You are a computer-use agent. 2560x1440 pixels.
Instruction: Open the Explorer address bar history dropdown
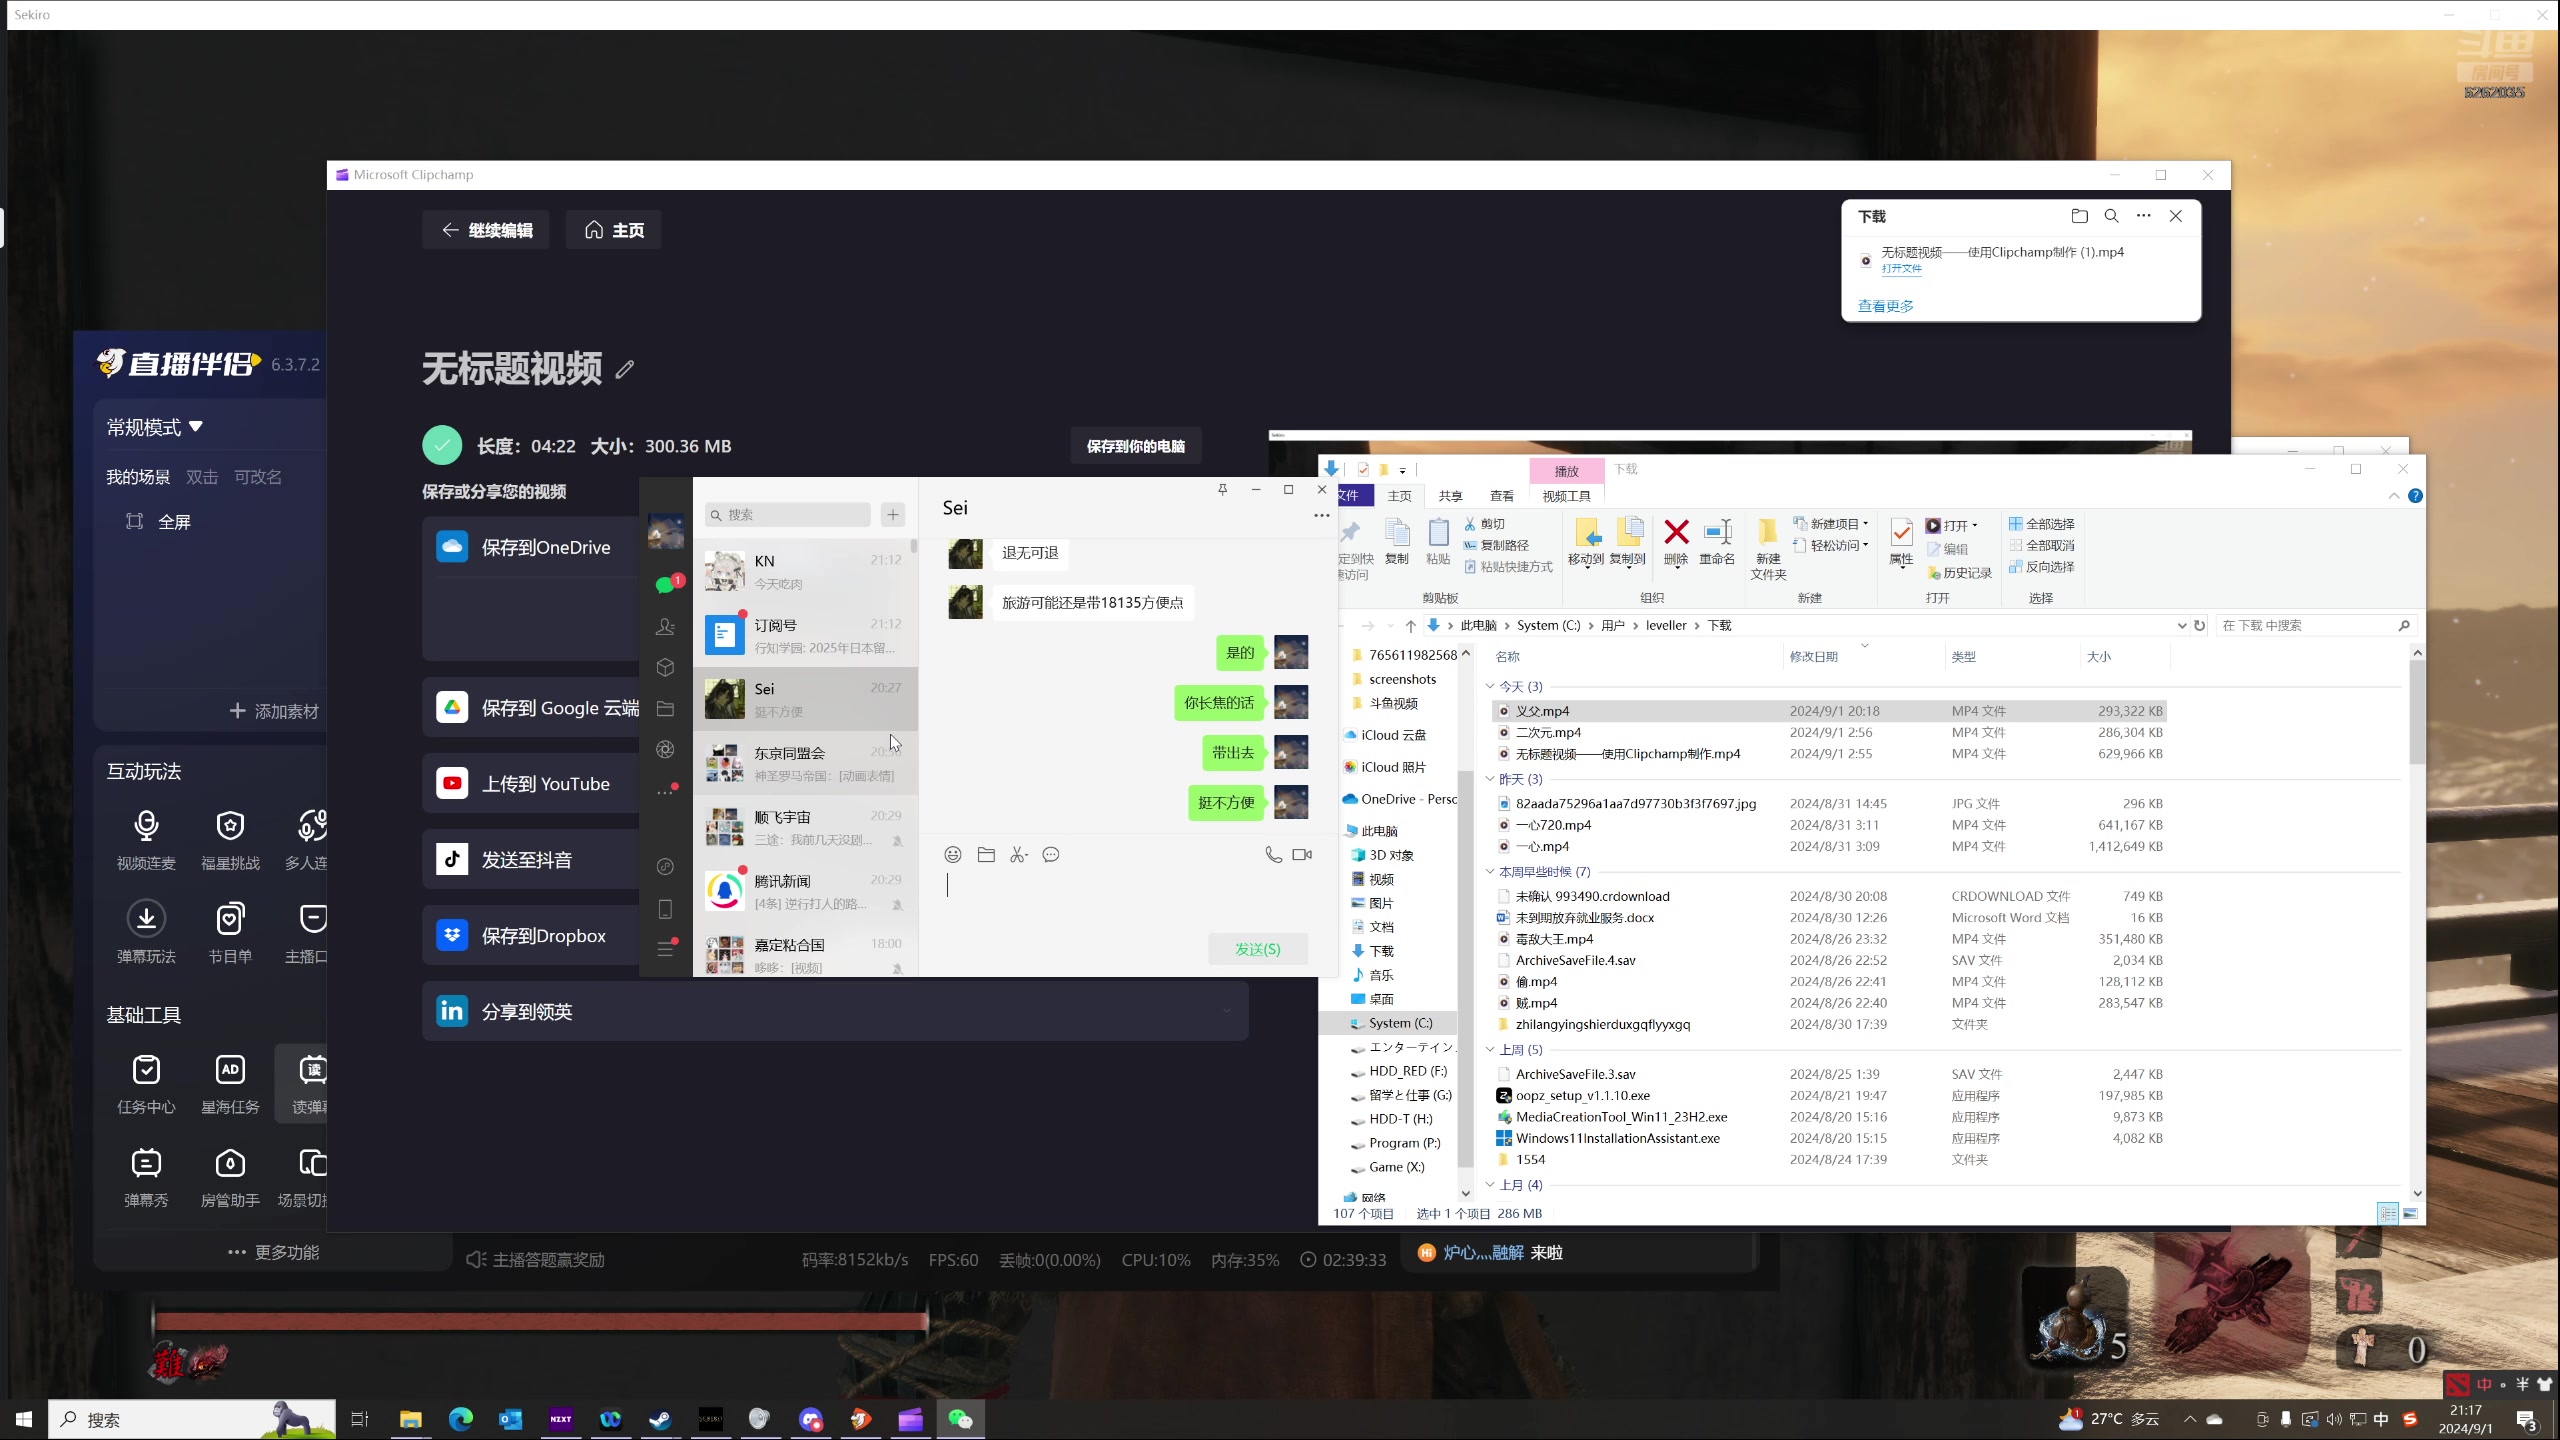coord(2181,626)
